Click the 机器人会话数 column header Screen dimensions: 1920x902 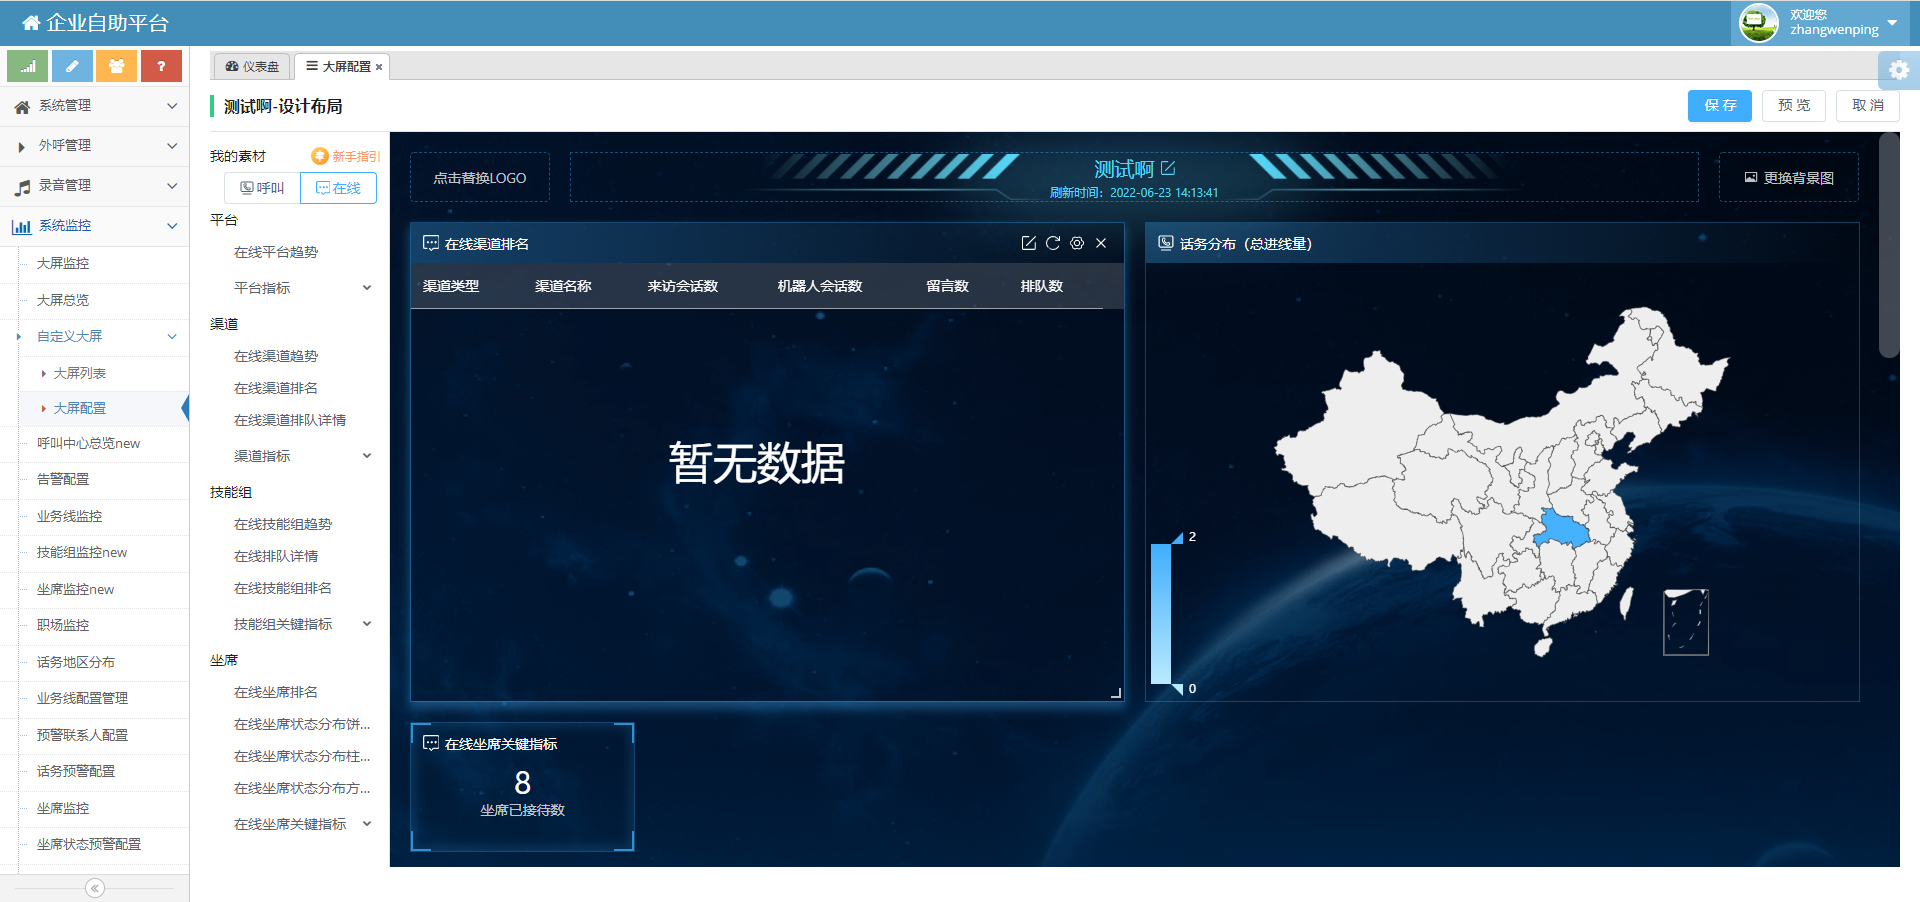820,286
